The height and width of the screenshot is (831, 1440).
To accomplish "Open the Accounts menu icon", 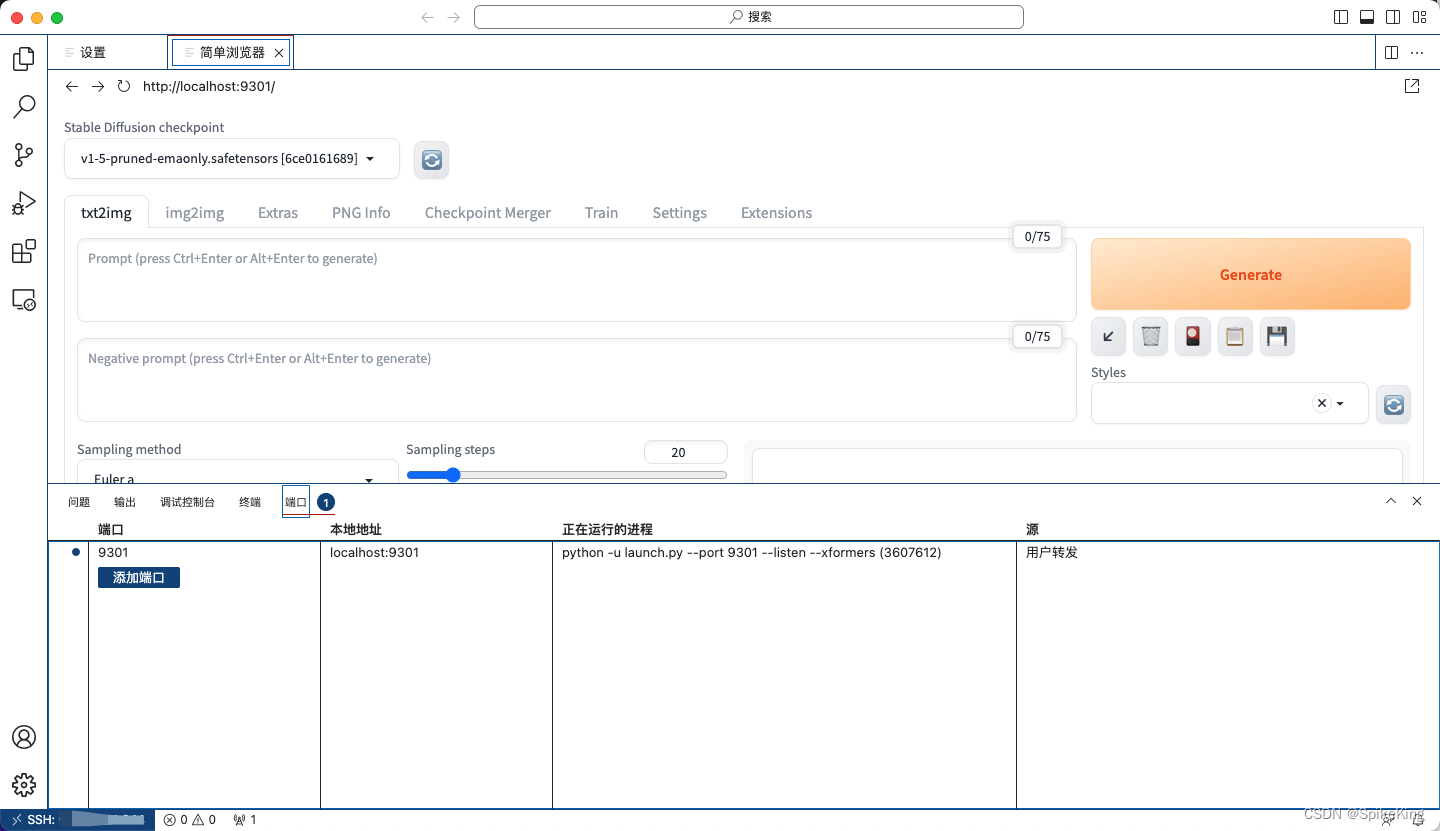I will (24, 737).
